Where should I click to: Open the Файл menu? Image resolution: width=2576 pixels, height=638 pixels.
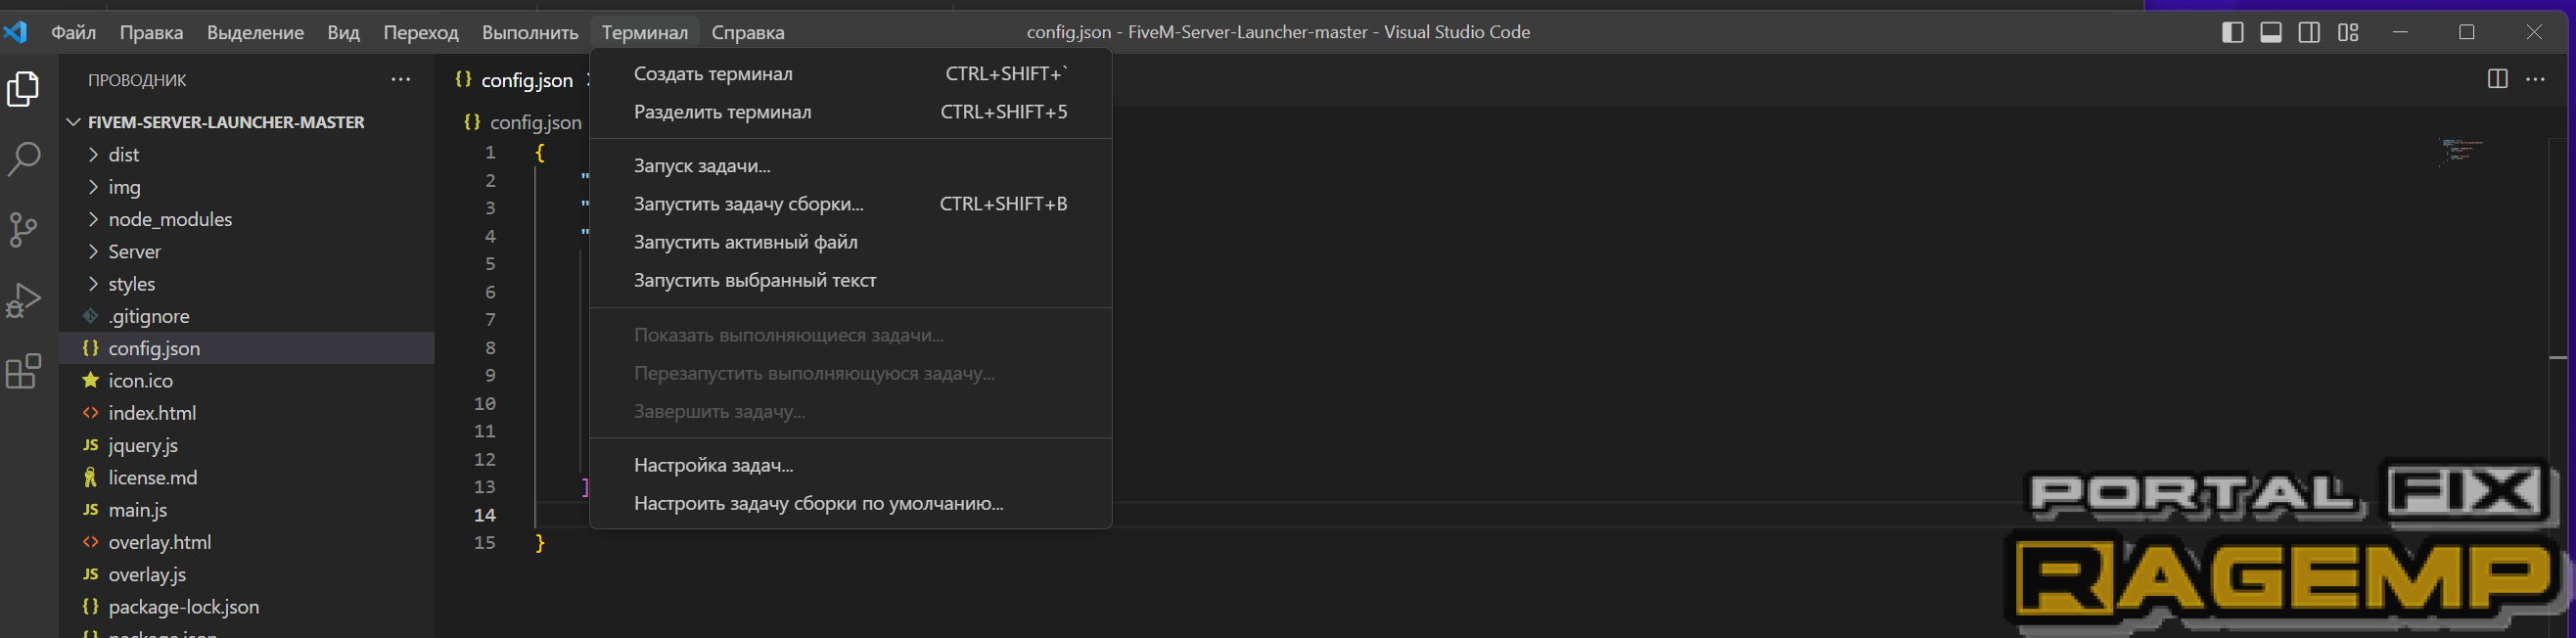click(x=74, y=32)
